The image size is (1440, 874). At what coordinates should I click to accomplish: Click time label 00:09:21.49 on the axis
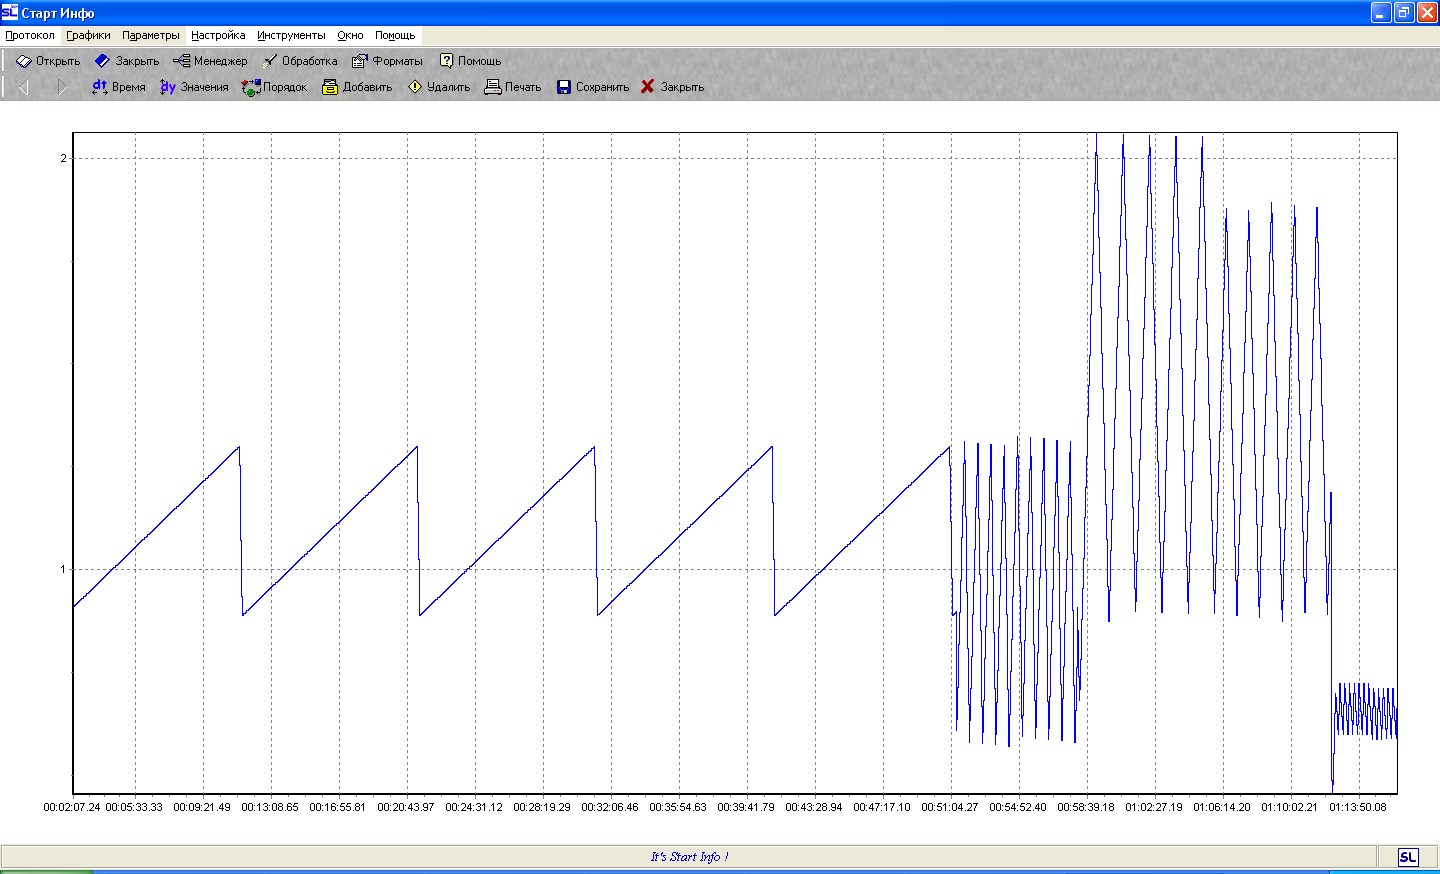tap(202, 807)
